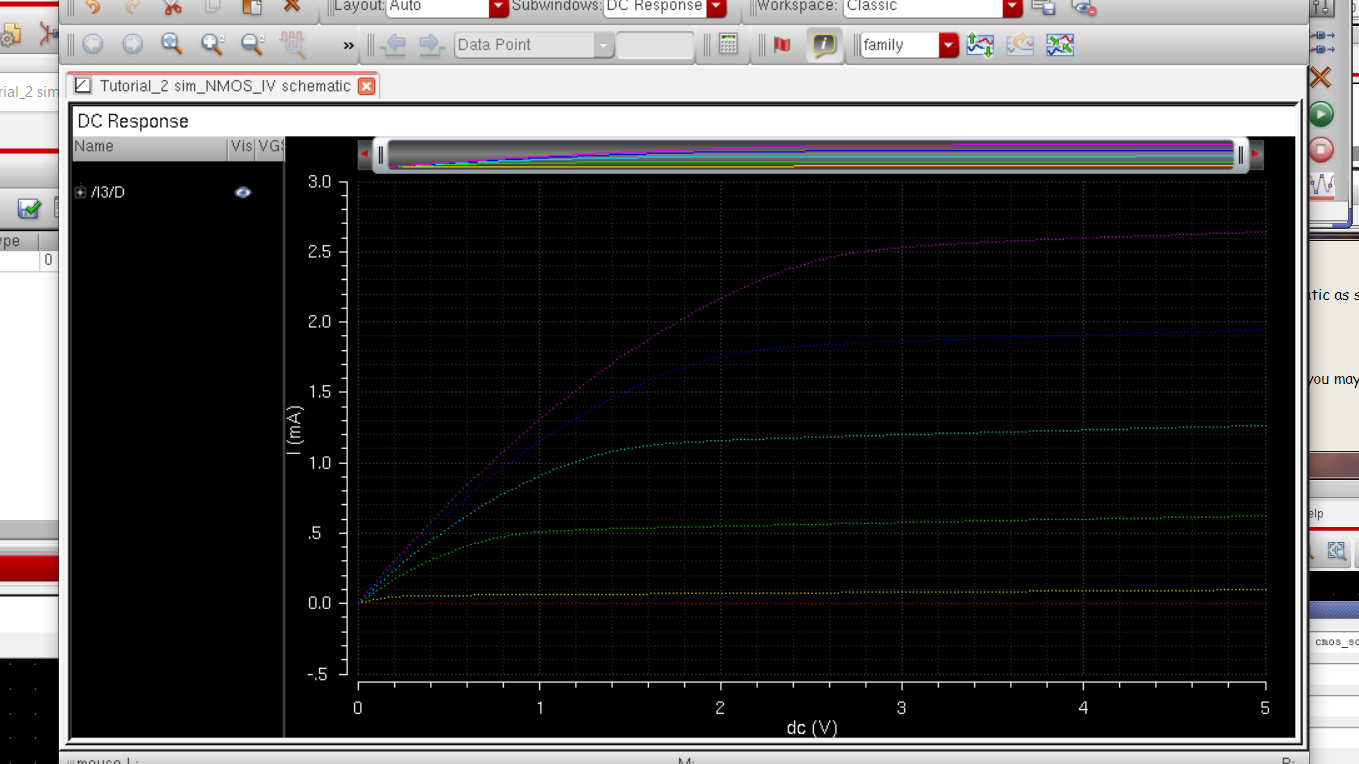Click the zoom out magnifier icon
Image resolution: width=1359 pixels, height=764 pixels.
252,45
